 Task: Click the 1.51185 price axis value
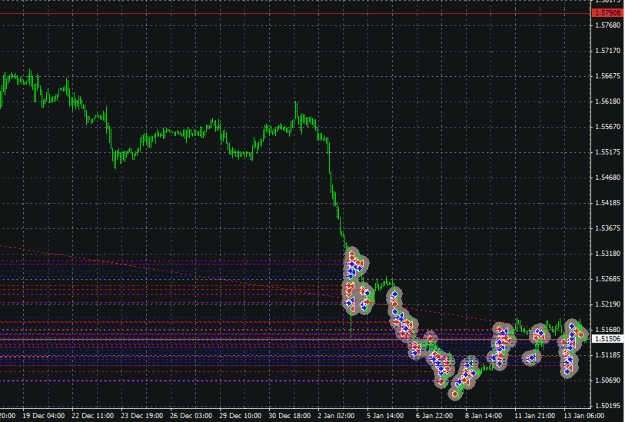click(x=608, y=355)
